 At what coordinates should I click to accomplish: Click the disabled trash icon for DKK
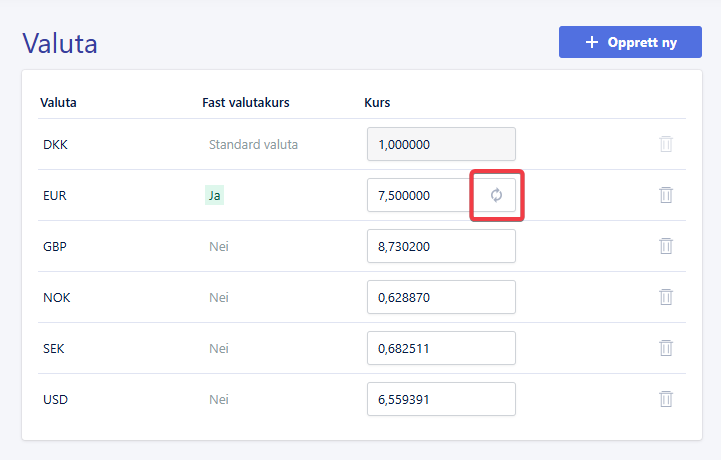(x=666, y=144)
